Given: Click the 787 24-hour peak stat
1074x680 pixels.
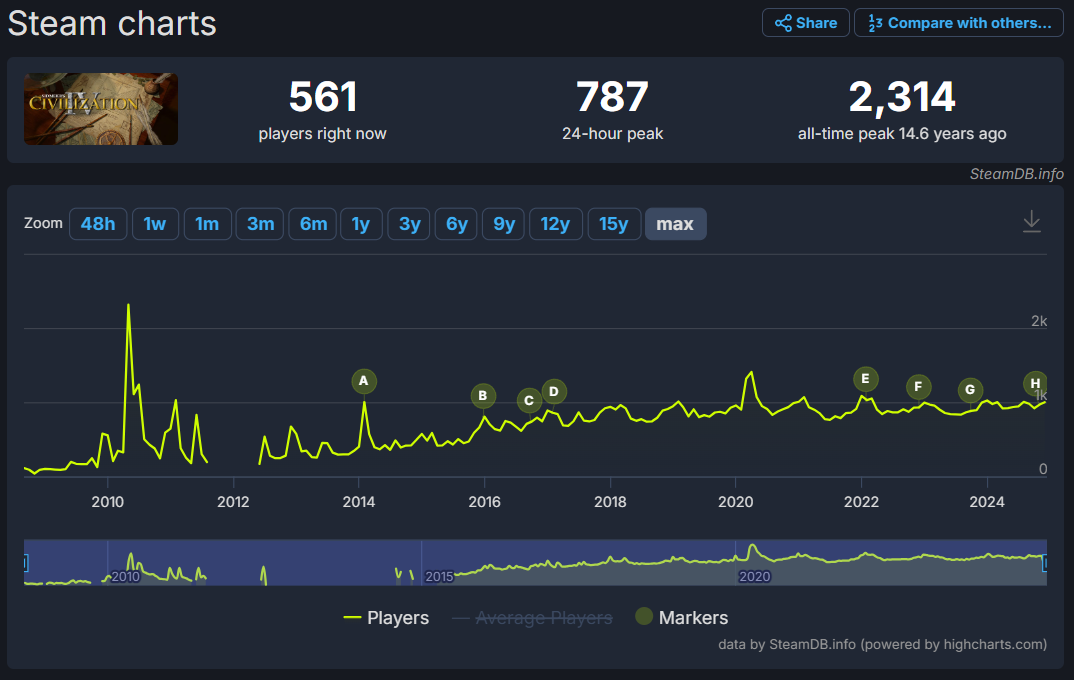Looking at the screenshot, I should [612, 109].
